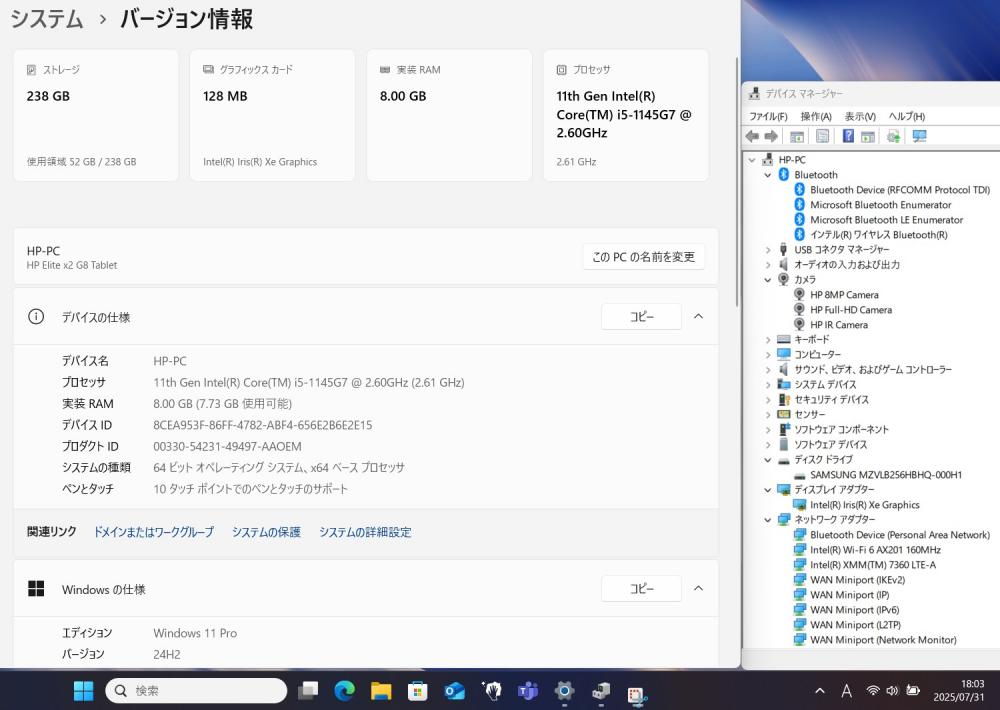Open Microsoft Store from taskbar
This screenshot has width=1000, height=710.
[x=417, y=690]
